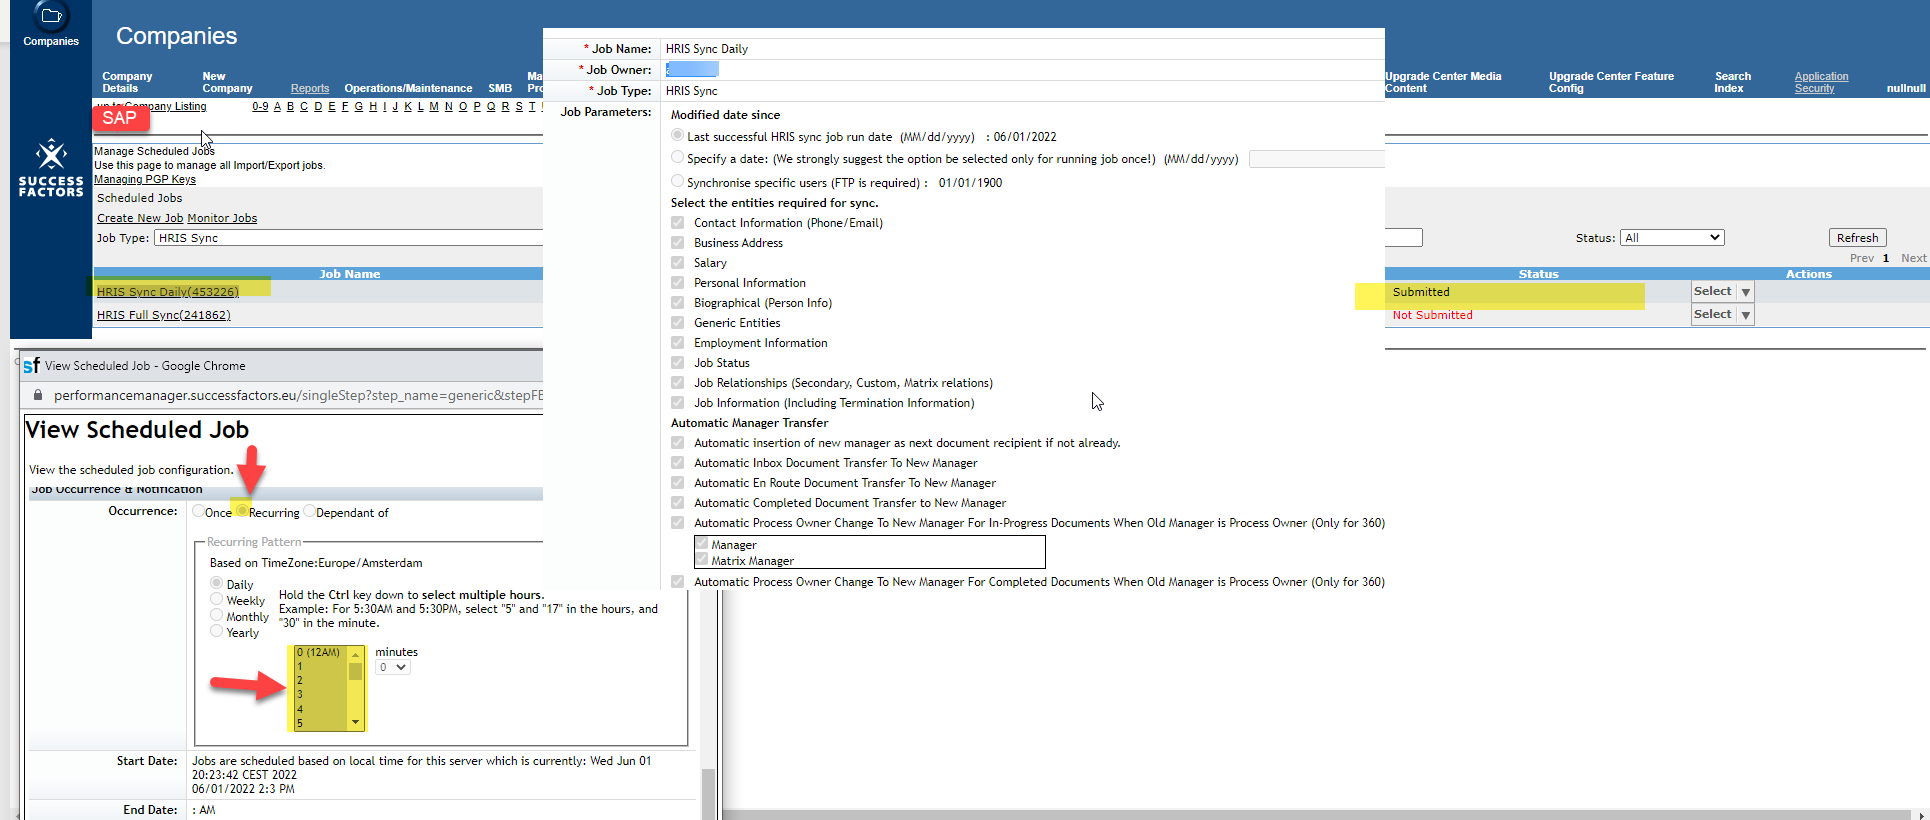
Task: Select 'Last successful HRIS sync job run date' option
Action: coord(678,135)
